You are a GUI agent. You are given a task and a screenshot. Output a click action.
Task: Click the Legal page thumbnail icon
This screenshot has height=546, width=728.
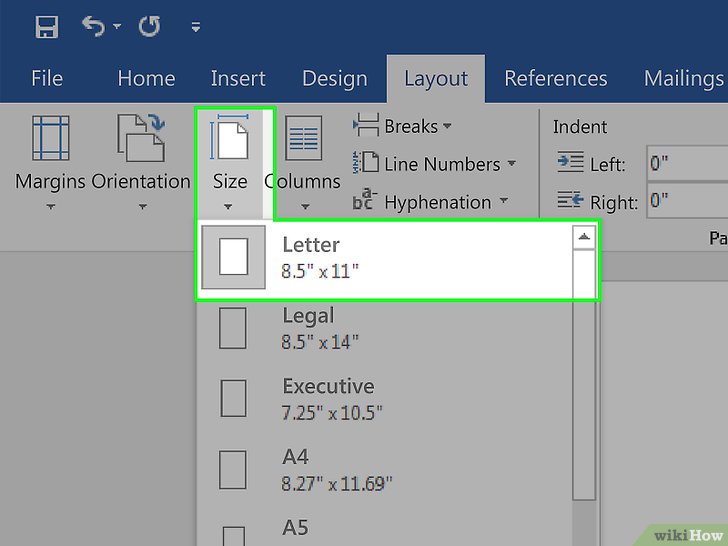[x=233, y=328]
